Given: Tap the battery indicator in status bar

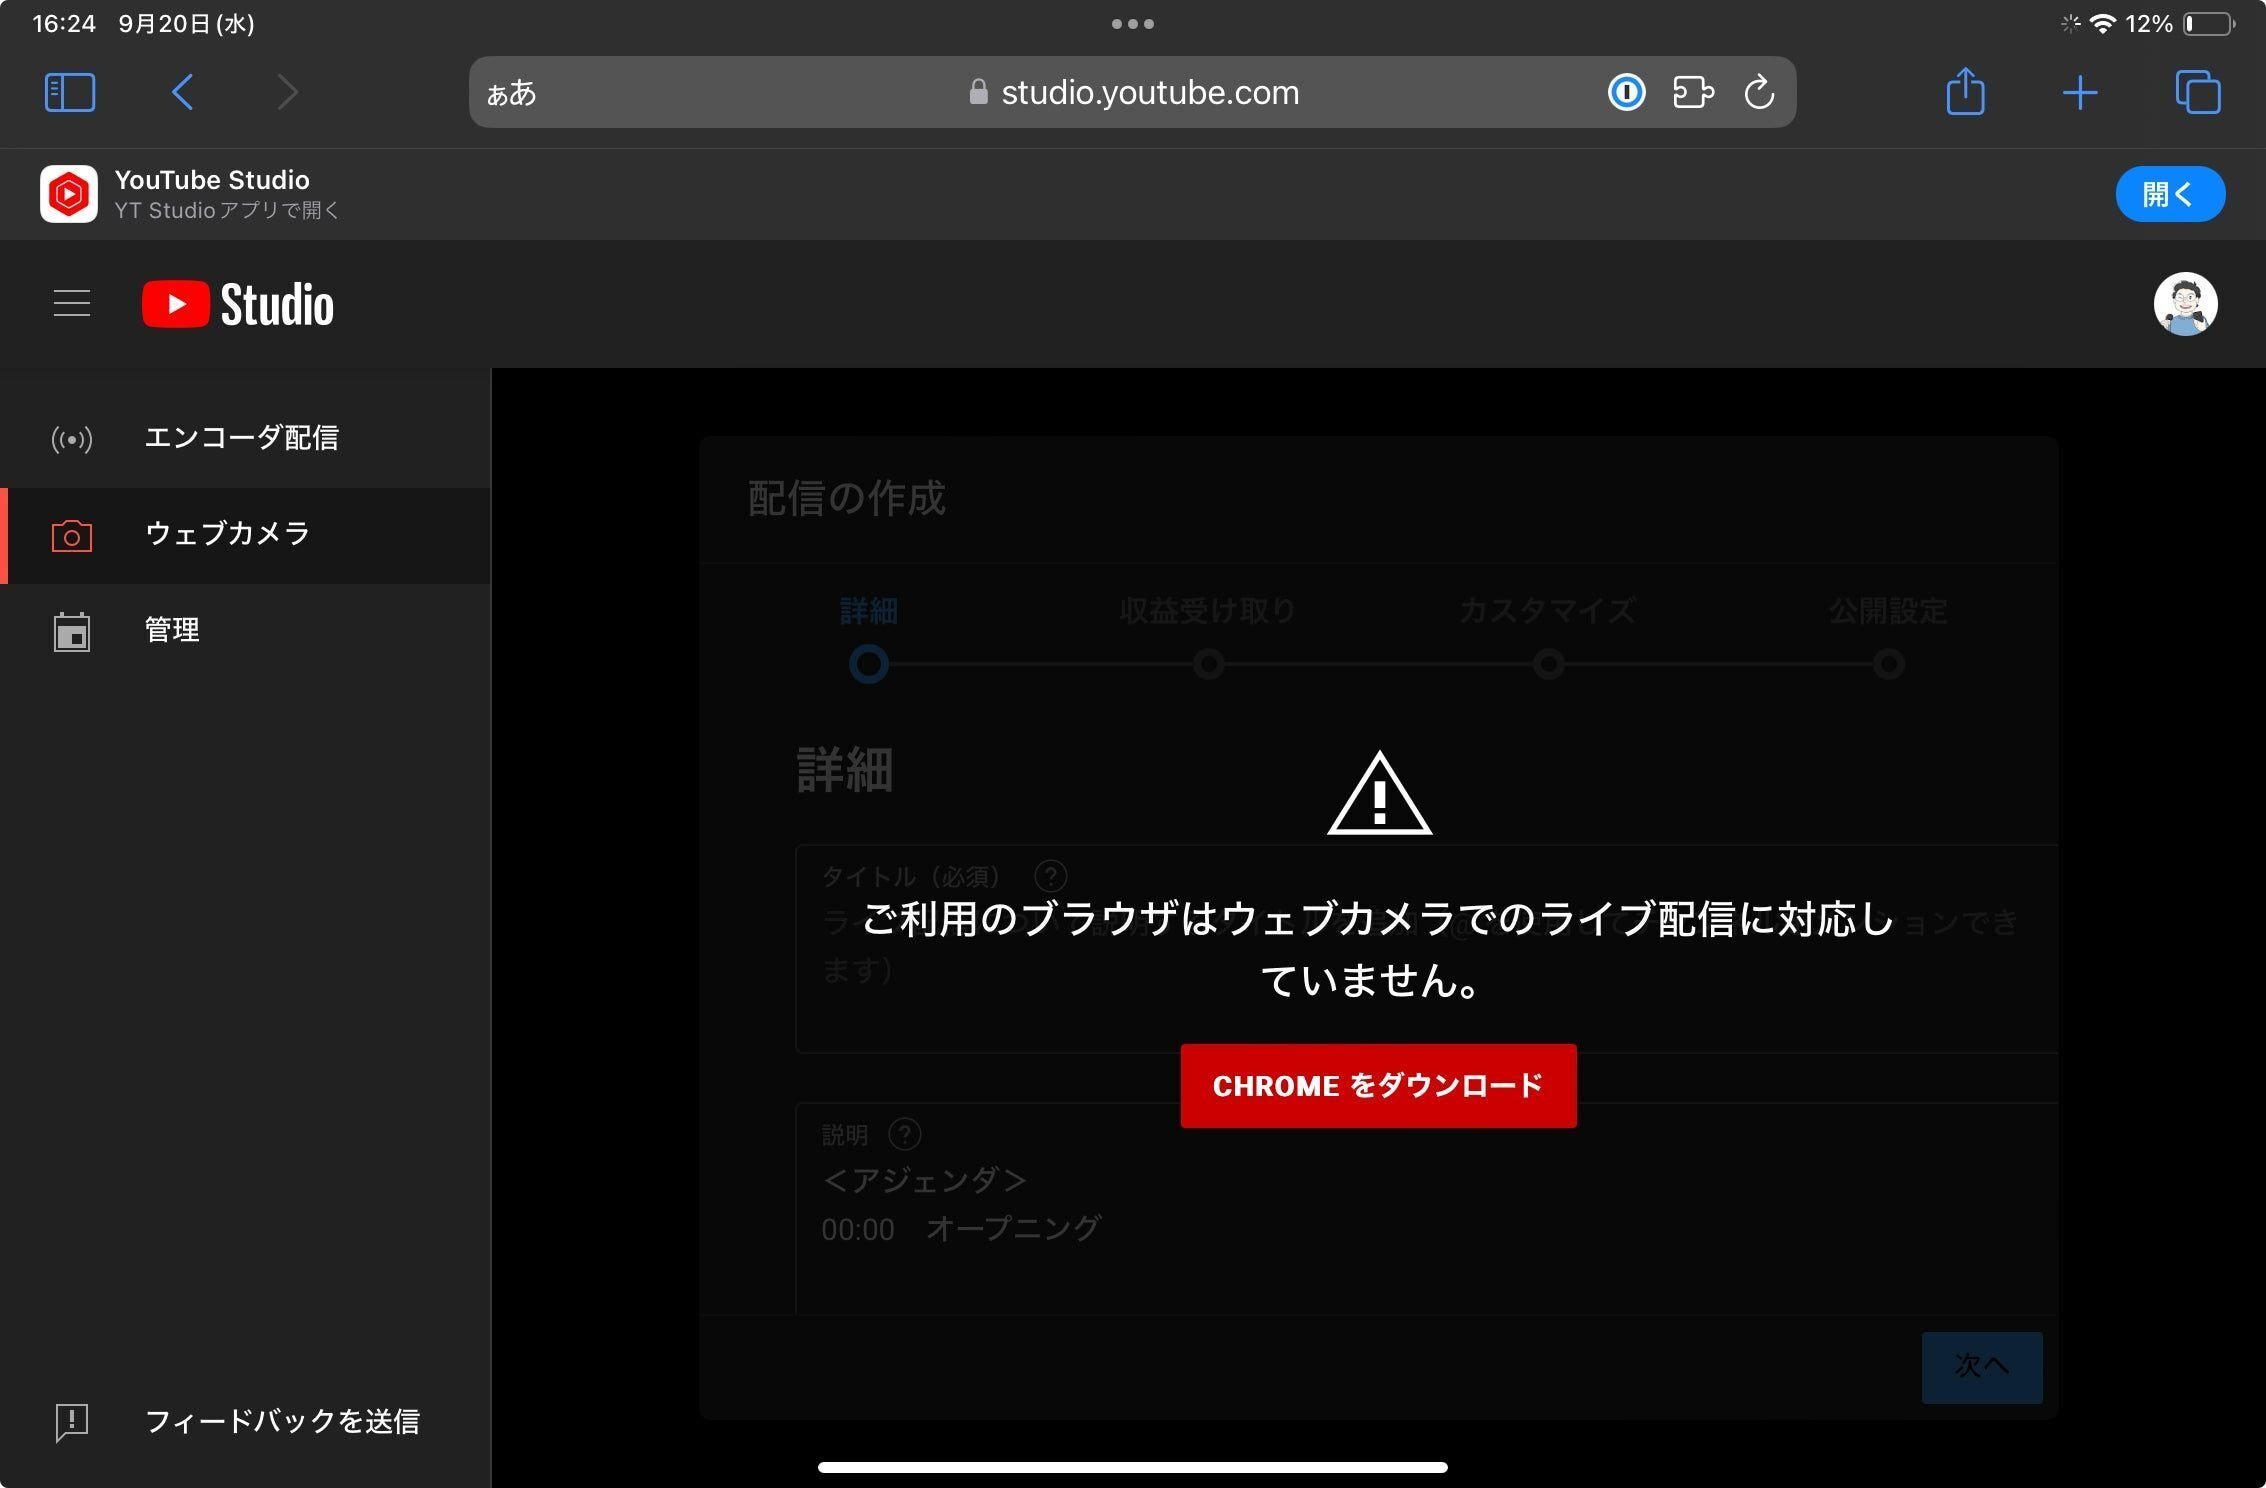Looking at the screenshot, I should (2209, 24).
